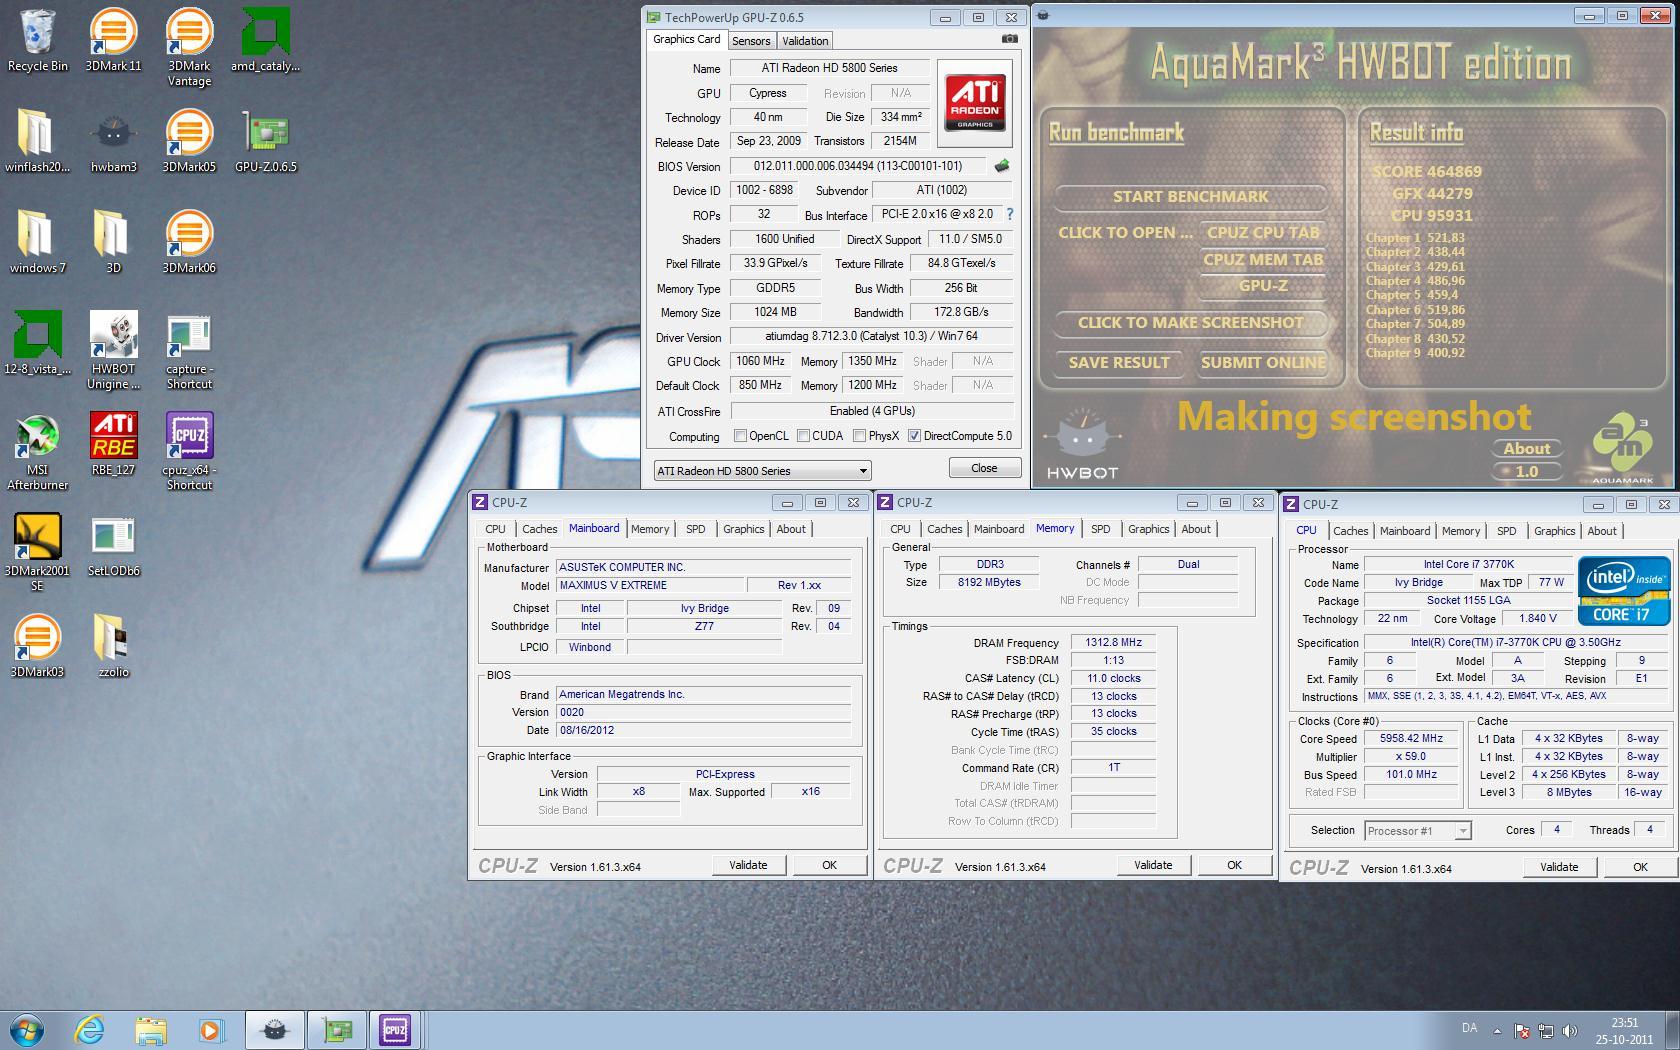Open the RBE_127 ATI icon
1680x1050 pixels.
pyautogui.click(x=113, y=444)
